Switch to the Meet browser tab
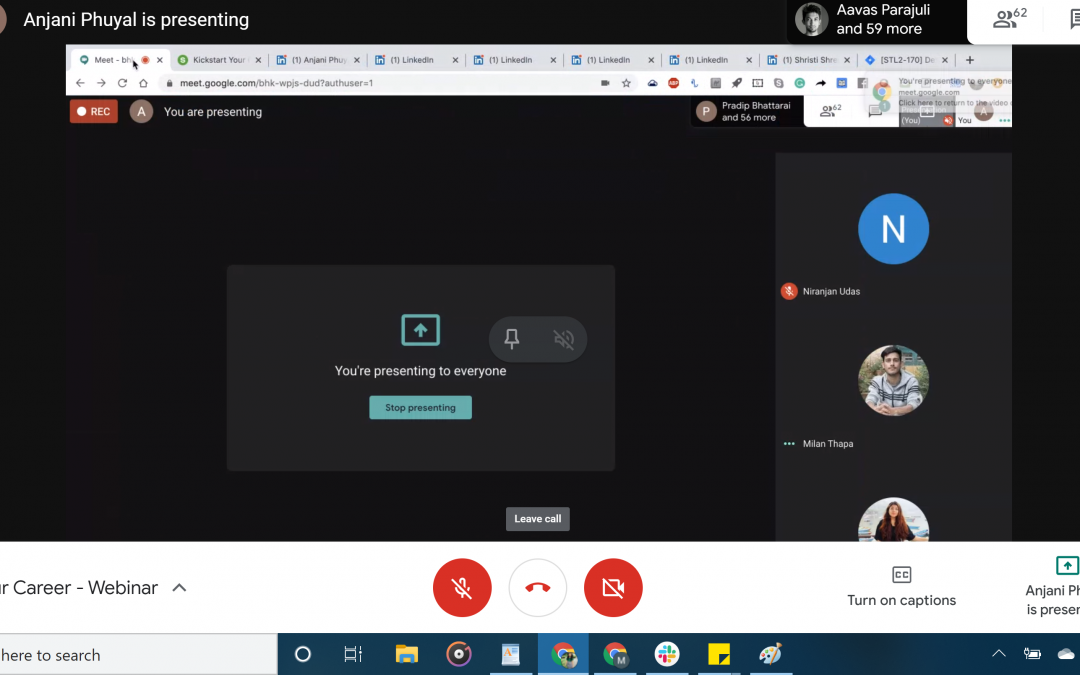The height and width of the screenshot is (675, 1080). coord(114,60)
